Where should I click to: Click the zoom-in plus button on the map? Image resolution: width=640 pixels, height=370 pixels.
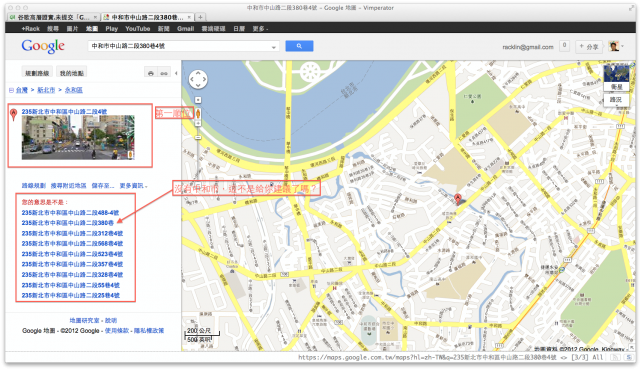198,123
